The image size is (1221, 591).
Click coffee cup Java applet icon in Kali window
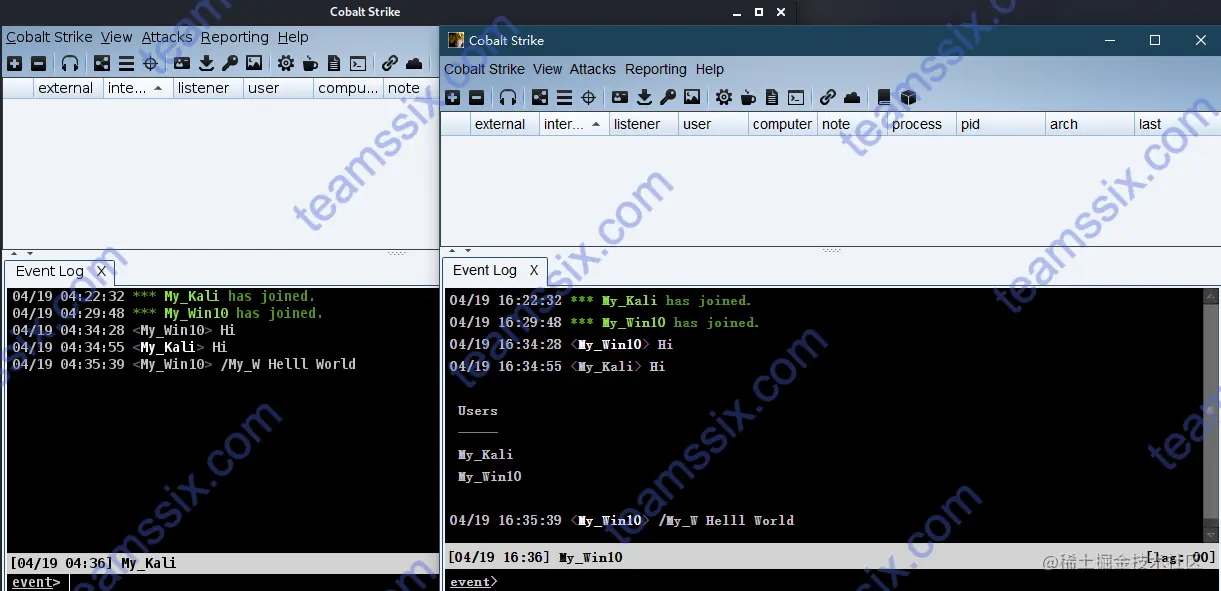pyautogui.click(x=310, y=63)
